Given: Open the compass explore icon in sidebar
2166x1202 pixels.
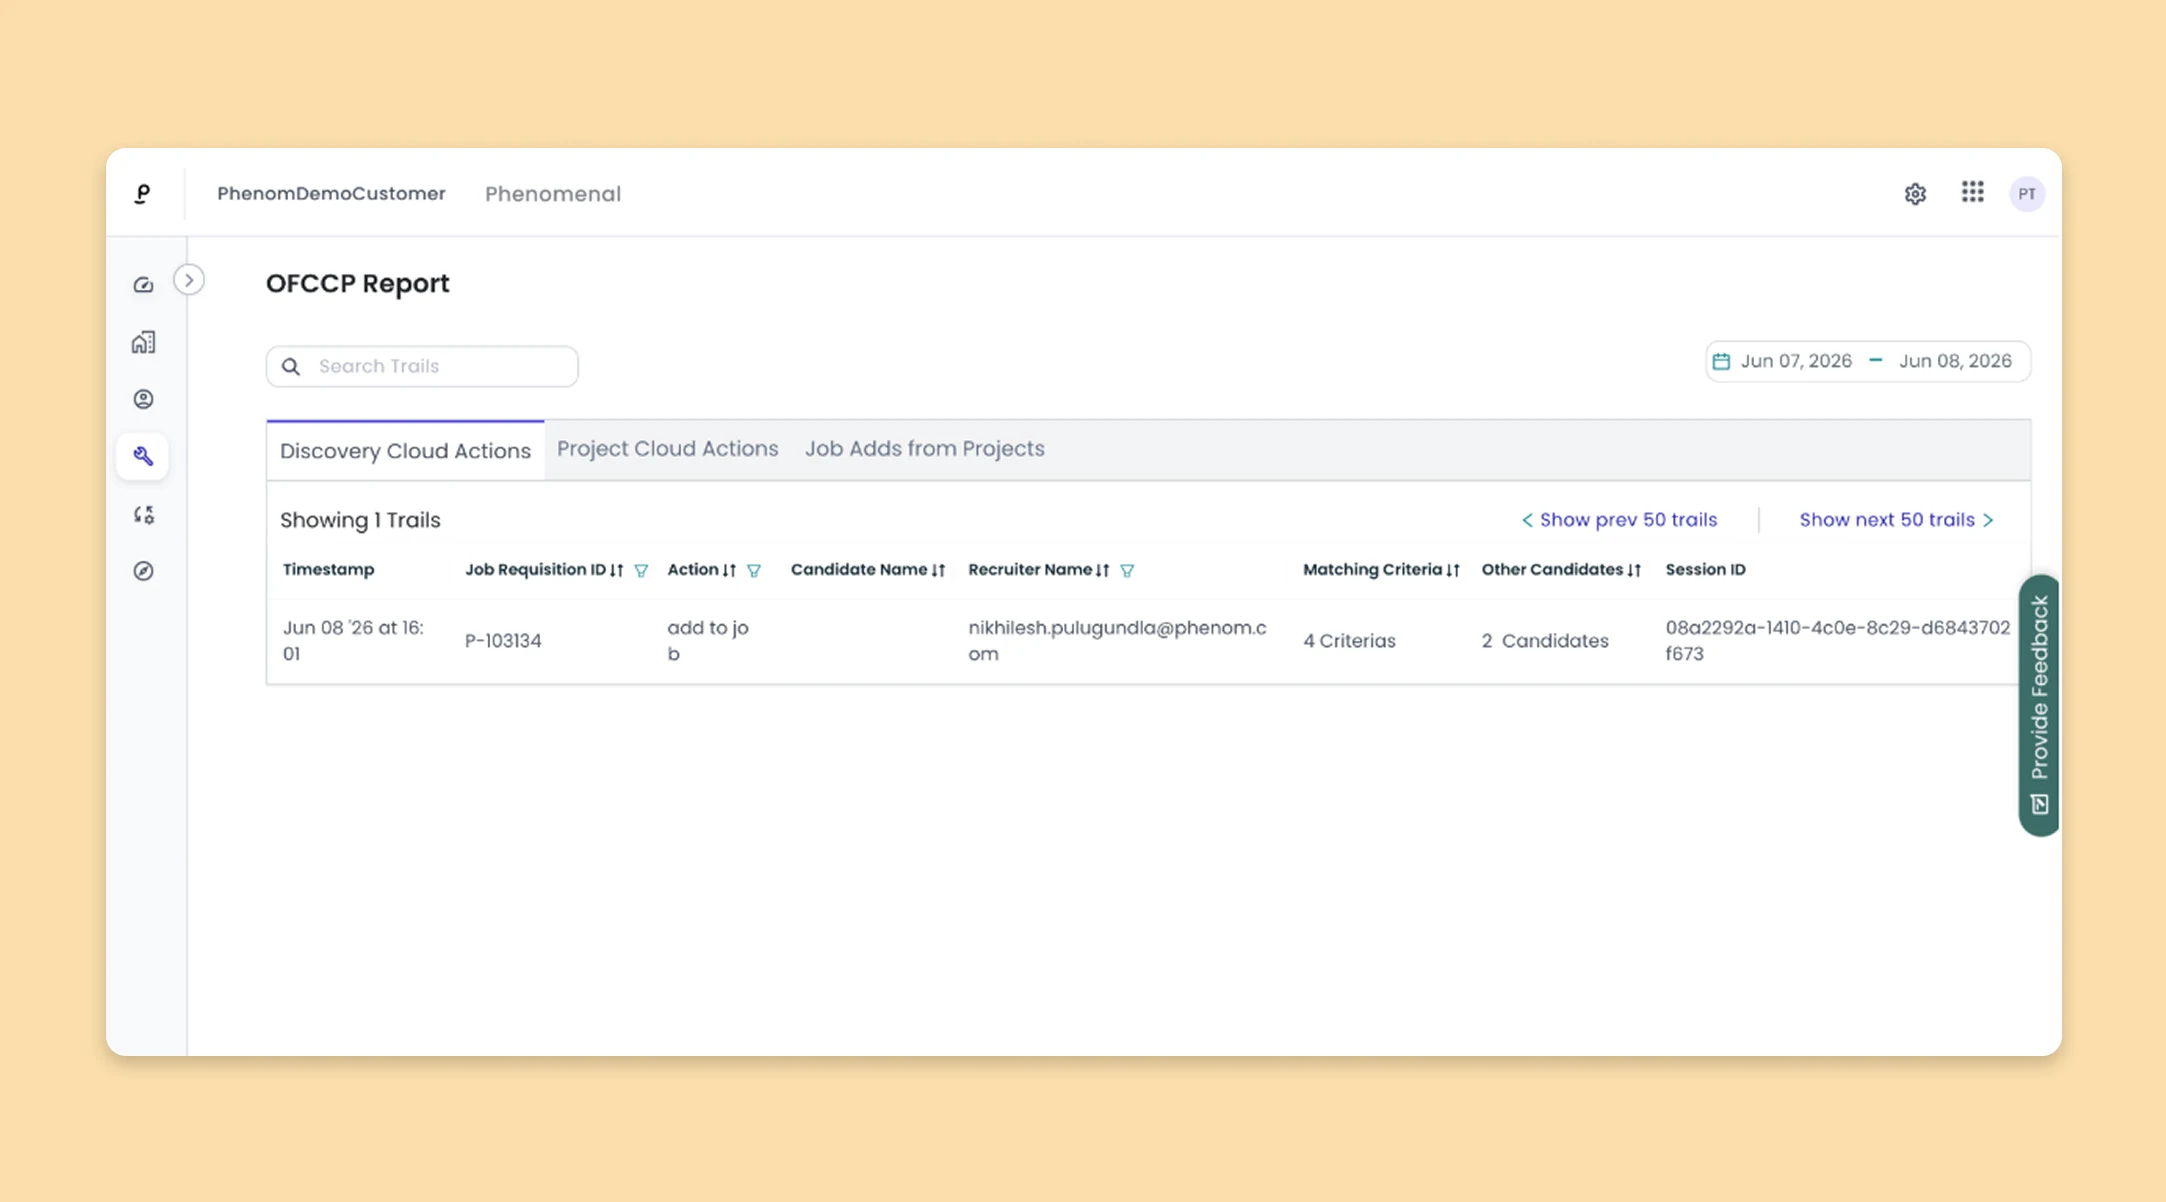Looking at the screenshot, I should tap(144, 571).
